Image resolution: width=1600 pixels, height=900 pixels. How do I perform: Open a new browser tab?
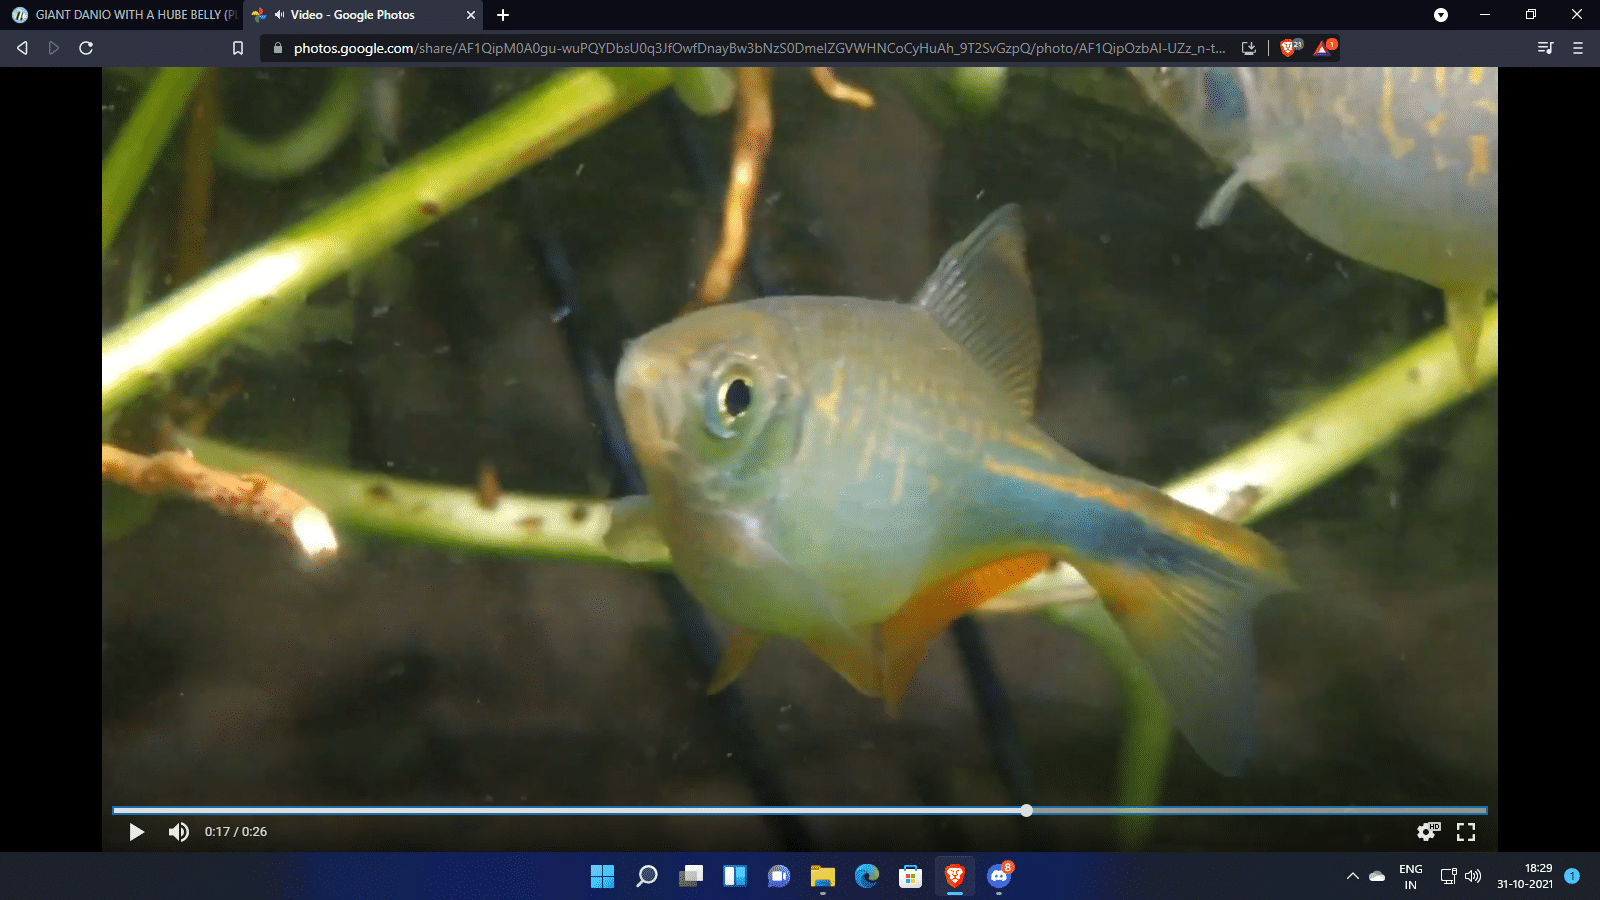503,15
